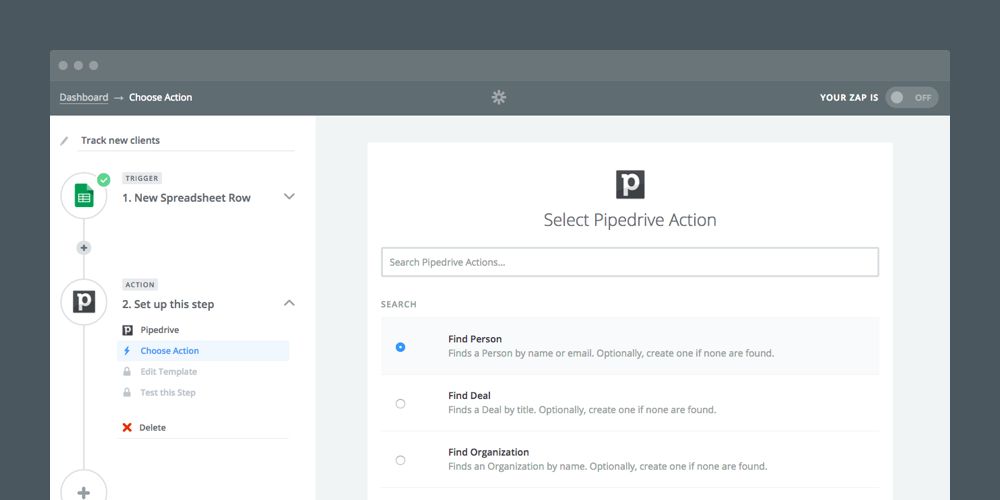Click the pencil icon to rename zap
The height and width of the screenshot is (500, 1000).
coord(65,141)
